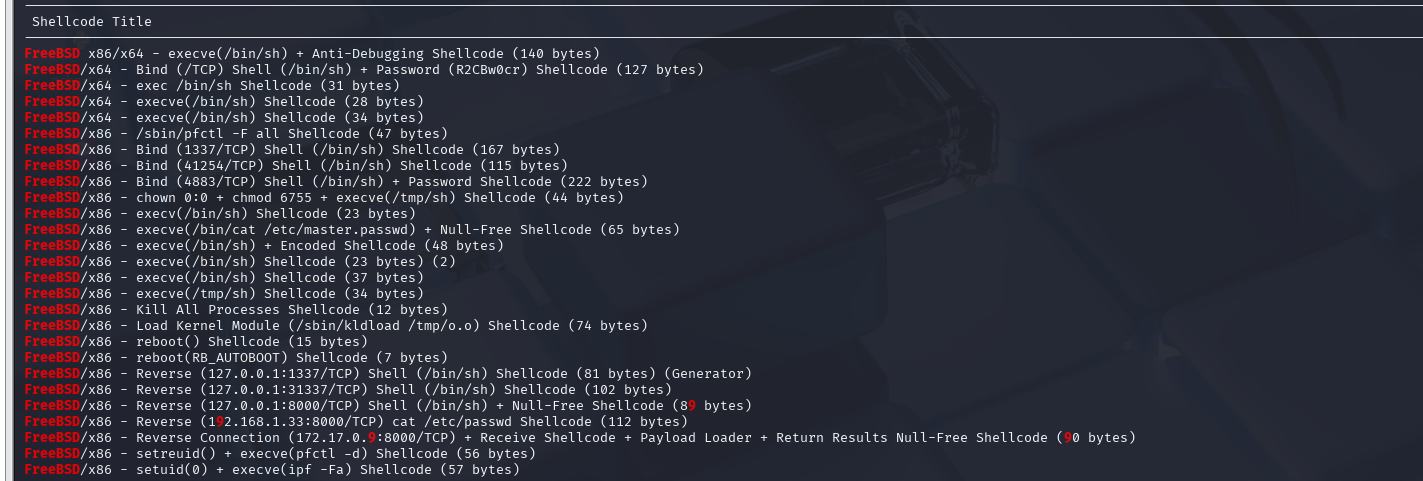Screen dimensions: 1423x481
Task: Click the x64 execve(/bin/sh) Shellcode (34 bytes) line
Action: pyautogui.click(x=224, y=117)
